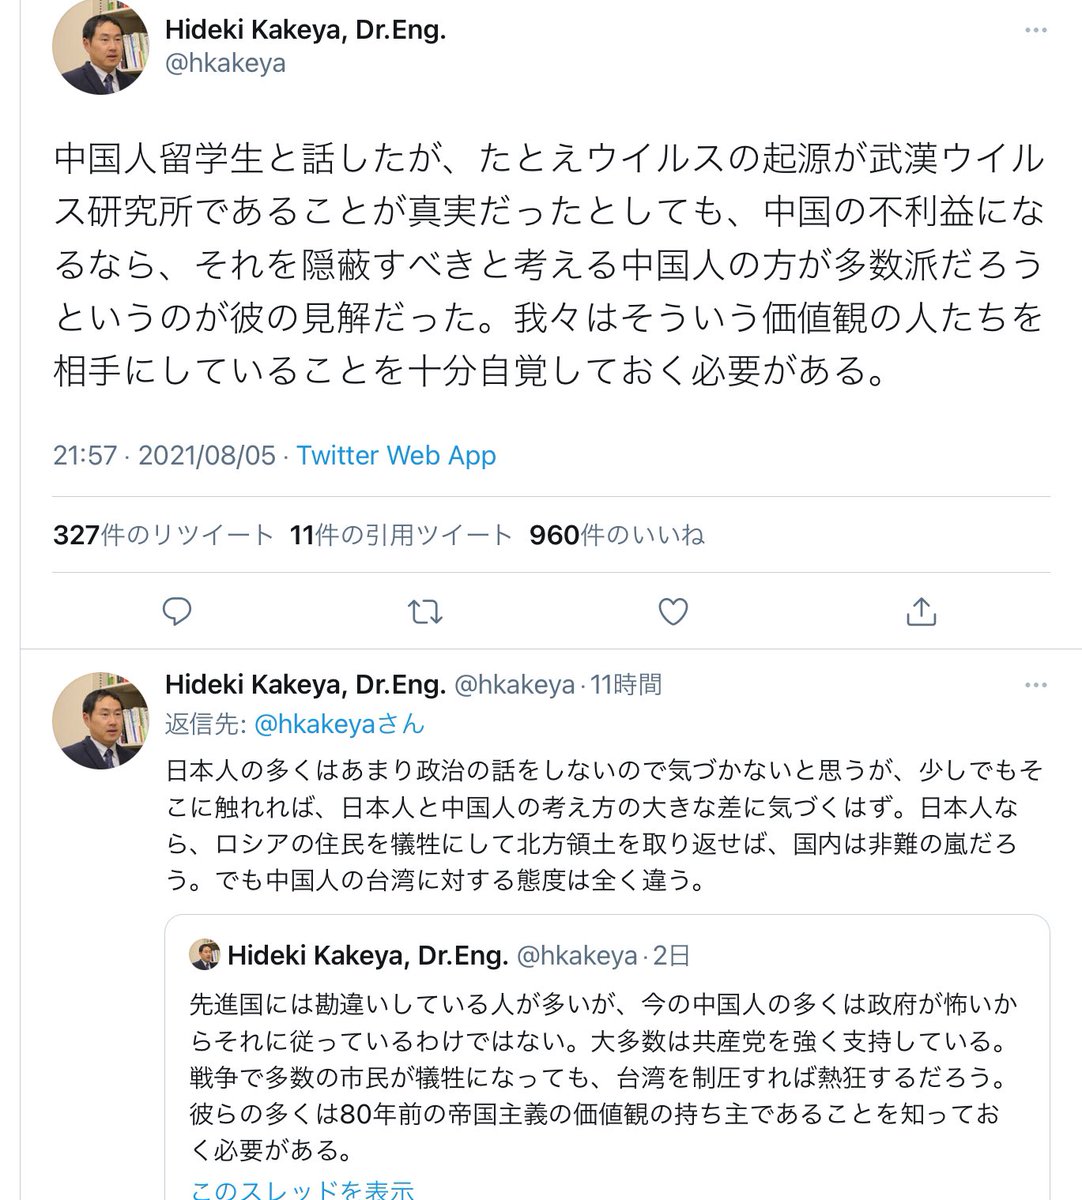This screenshot has width=1082, height=1200.
Task: Open the main tweet's three-dot menu
Action: pyautogui.click(x=1035, y=31)
